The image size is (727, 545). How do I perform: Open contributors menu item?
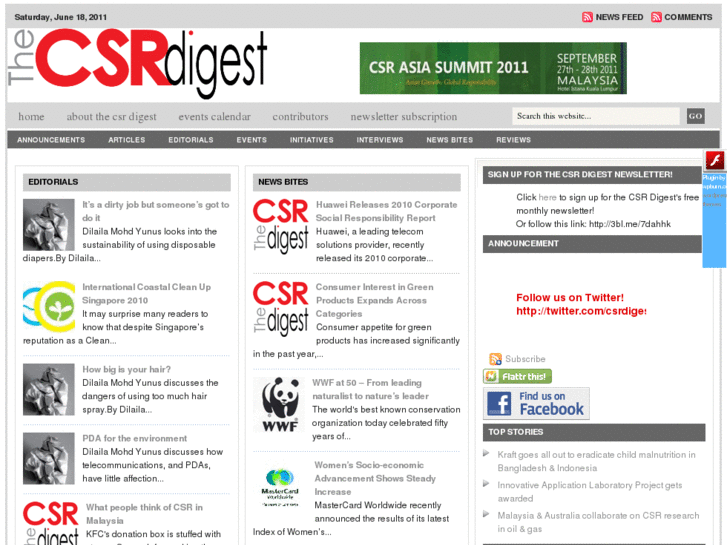coord(300,116)
